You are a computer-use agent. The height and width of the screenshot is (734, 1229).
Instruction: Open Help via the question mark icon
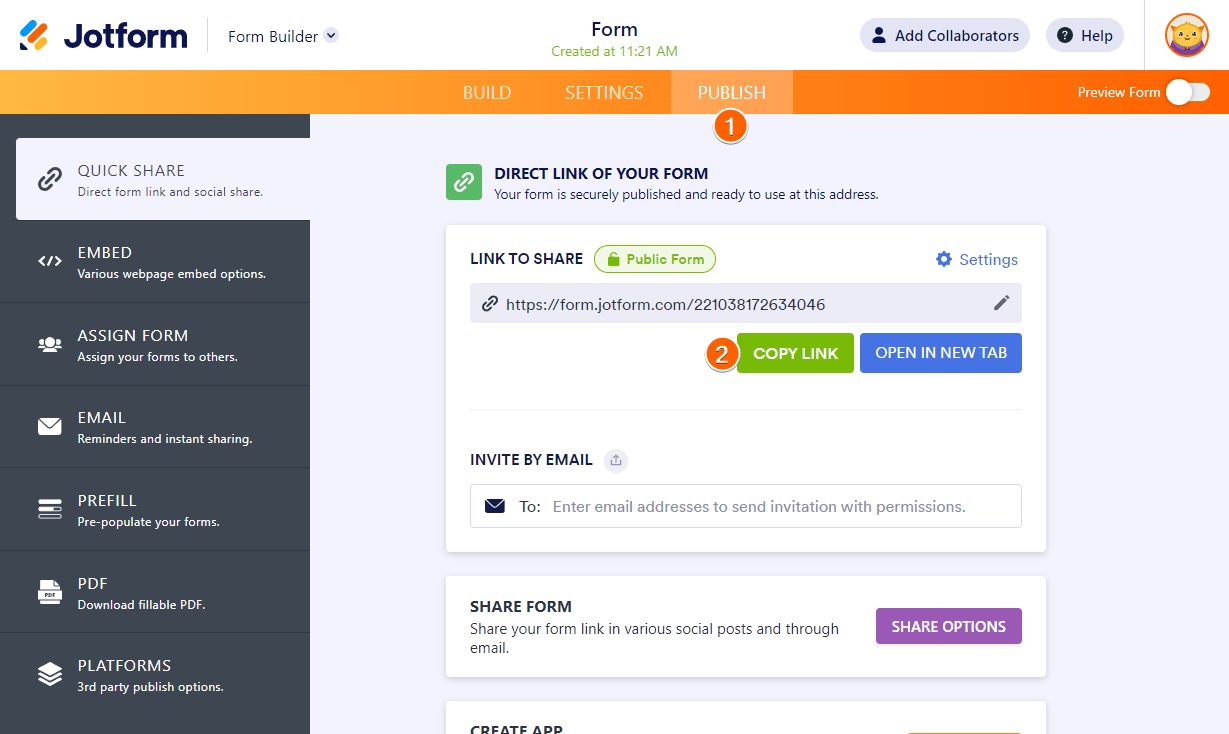1084,35
